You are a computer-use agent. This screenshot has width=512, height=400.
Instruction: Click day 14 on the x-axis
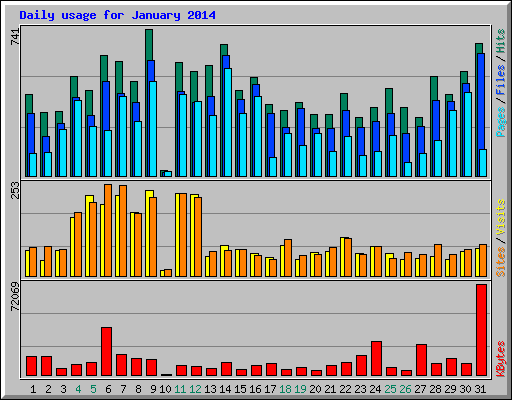(225, 389)
